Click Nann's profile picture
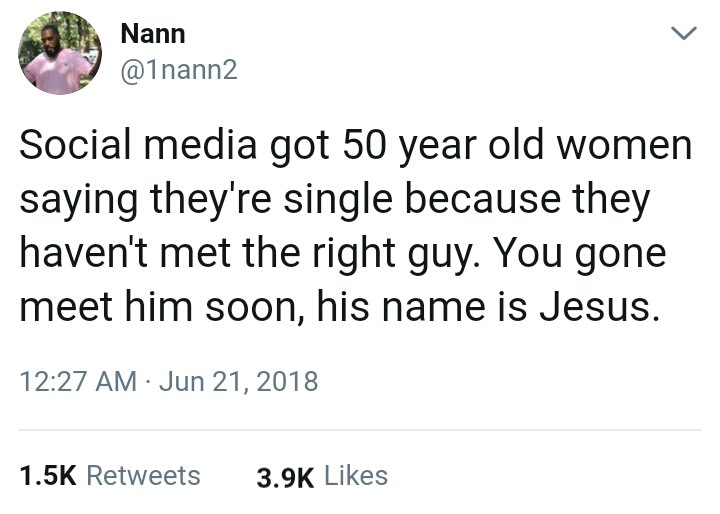 tap(60, 53)
